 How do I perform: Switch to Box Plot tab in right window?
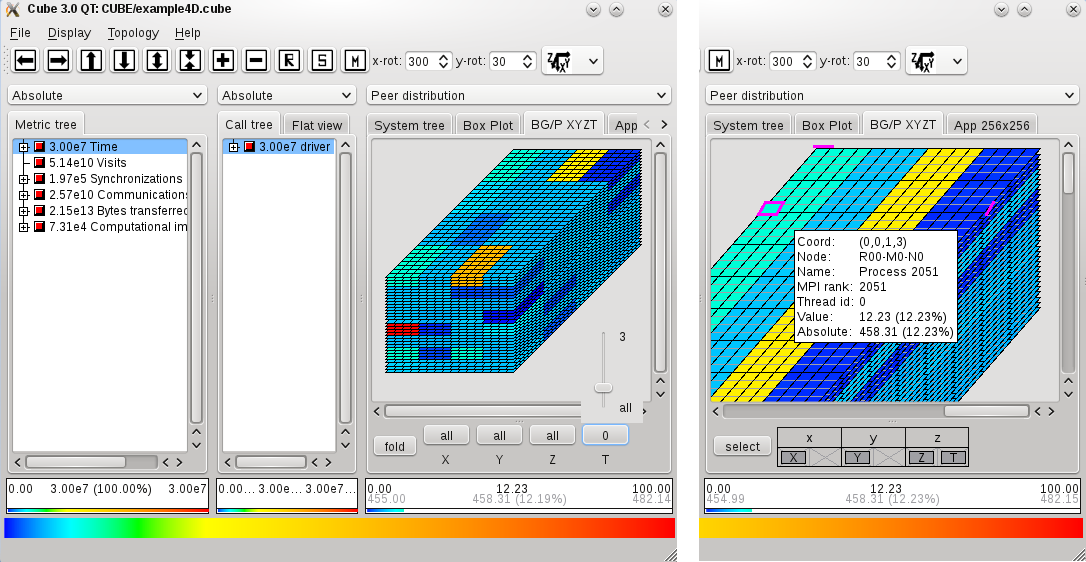[x=827, y=125]
